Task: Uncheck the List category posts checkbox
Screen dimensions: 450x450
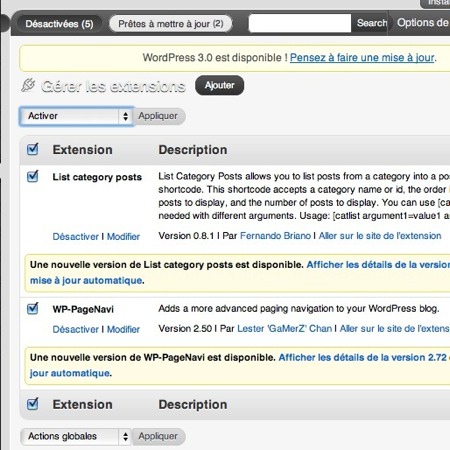Action: [33, 176]
